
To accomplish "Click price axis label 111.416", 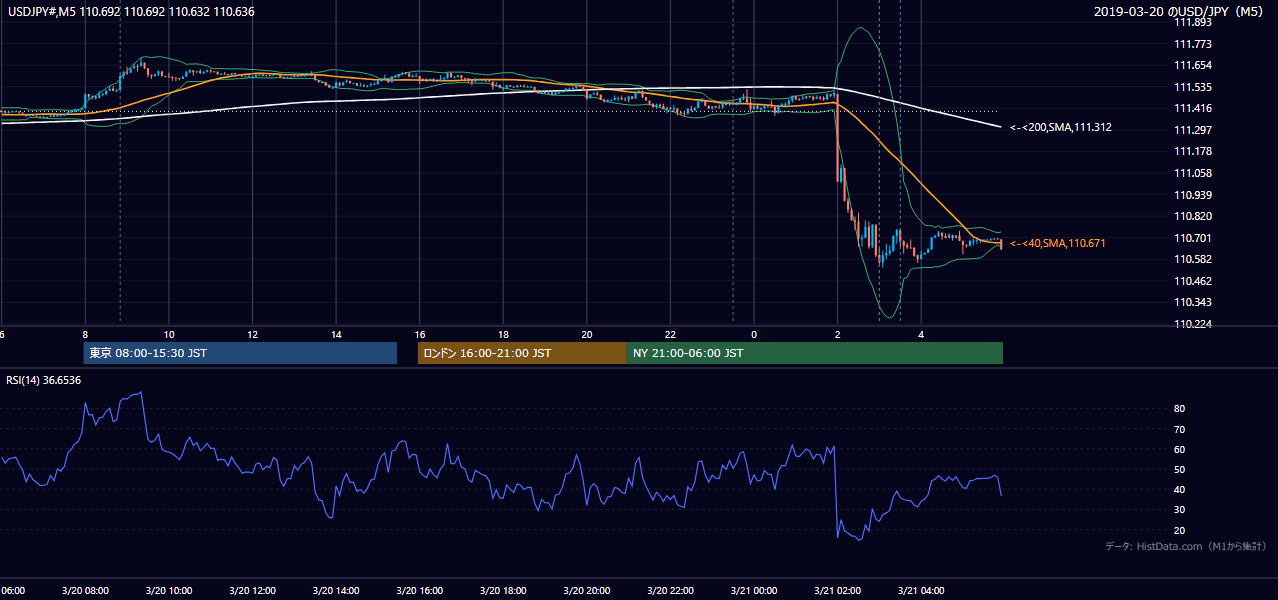I will pos(1192,108).
